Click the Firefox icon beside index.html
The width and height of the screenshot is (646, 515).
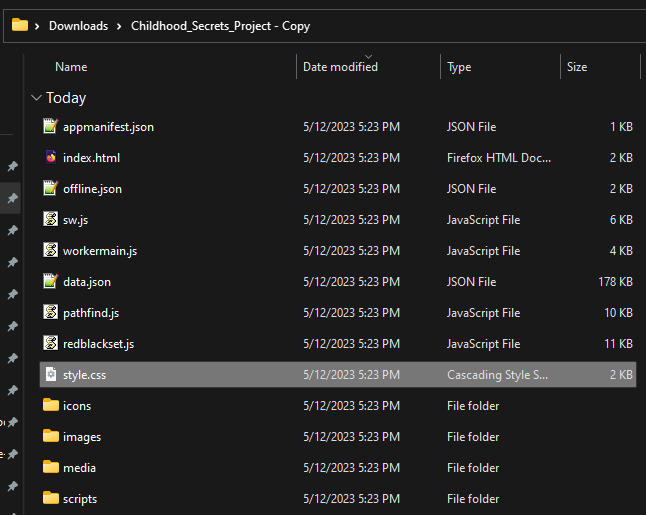pos(51,158)
